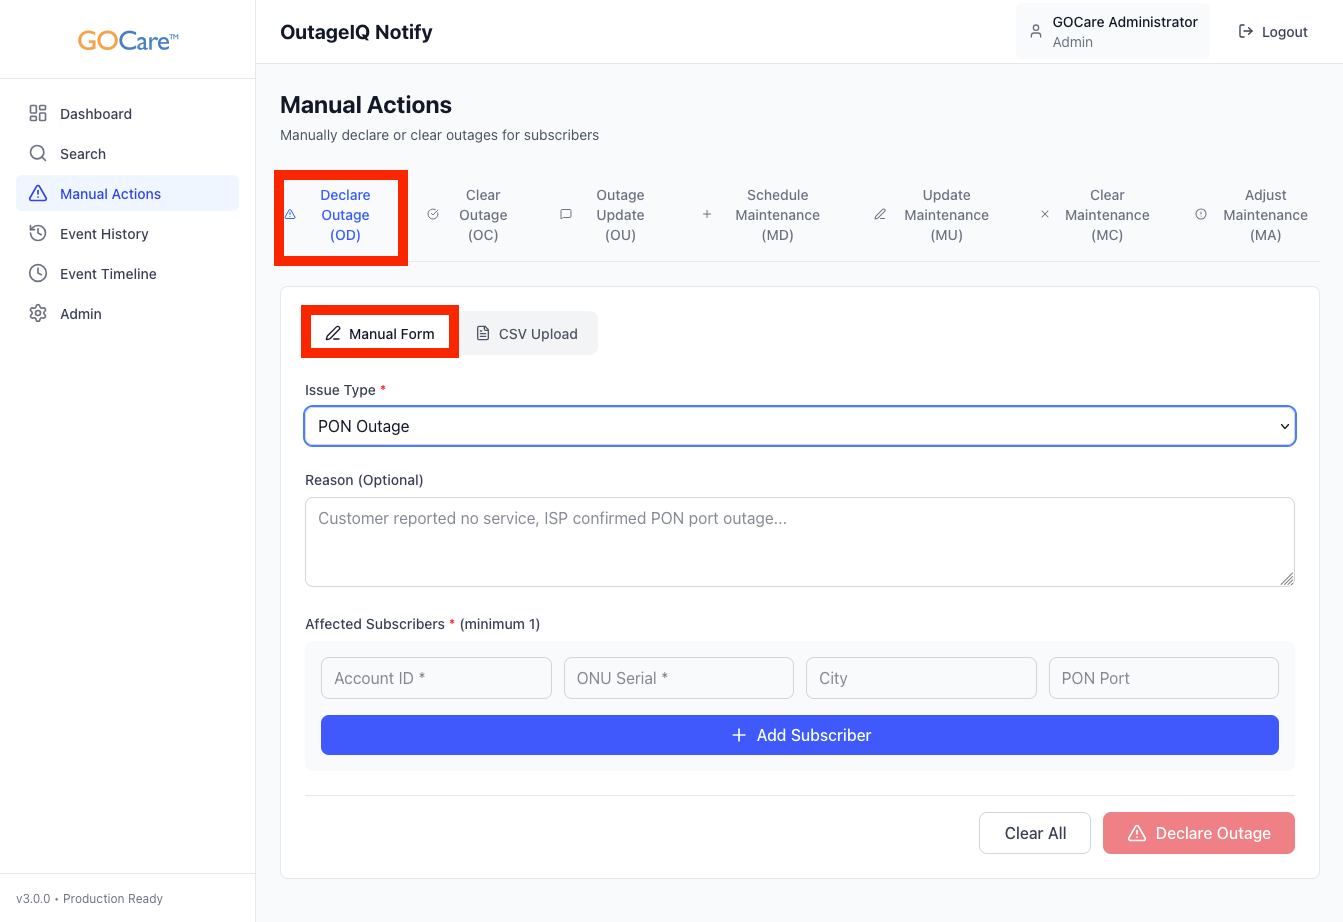Click the Search magnifier icon in sidebar
The height and width of the screenshot is (922, 1343).
click(x=38, y=153)
